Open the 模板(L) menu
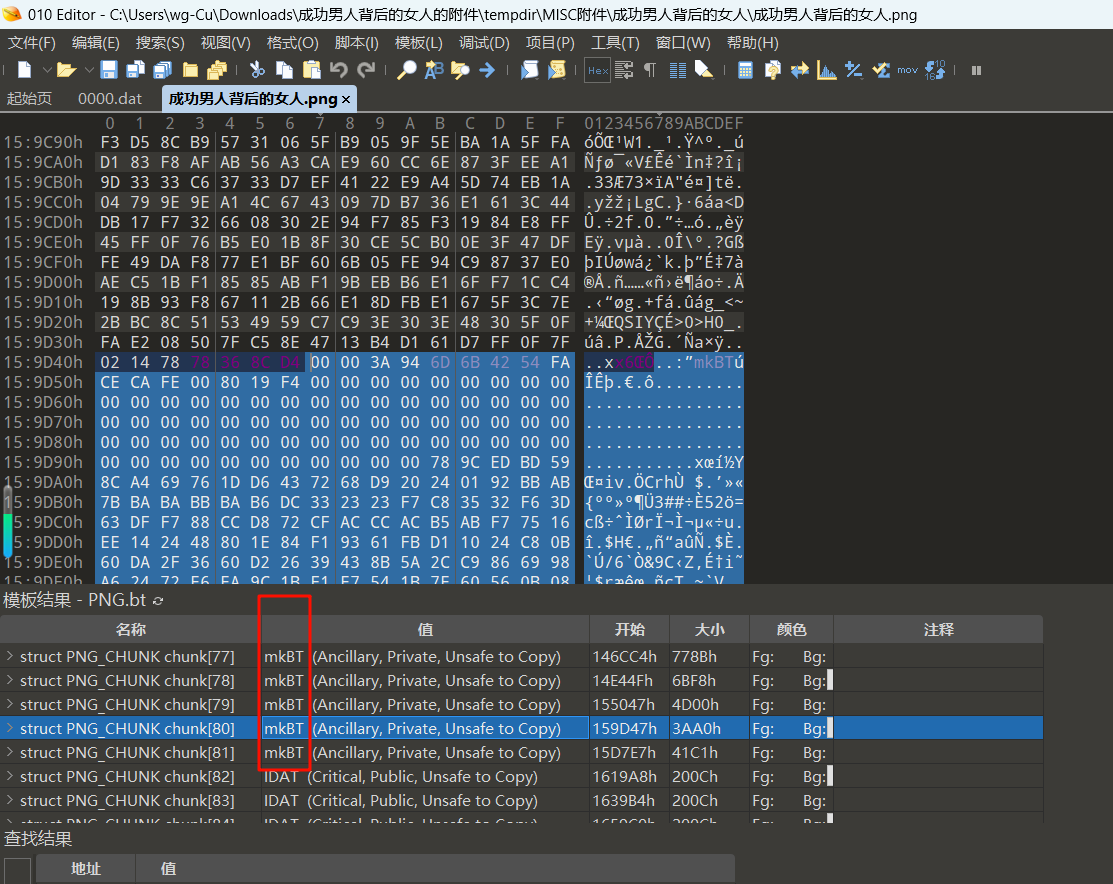This screenshot has width=1113, height=884. click(418, 42)
